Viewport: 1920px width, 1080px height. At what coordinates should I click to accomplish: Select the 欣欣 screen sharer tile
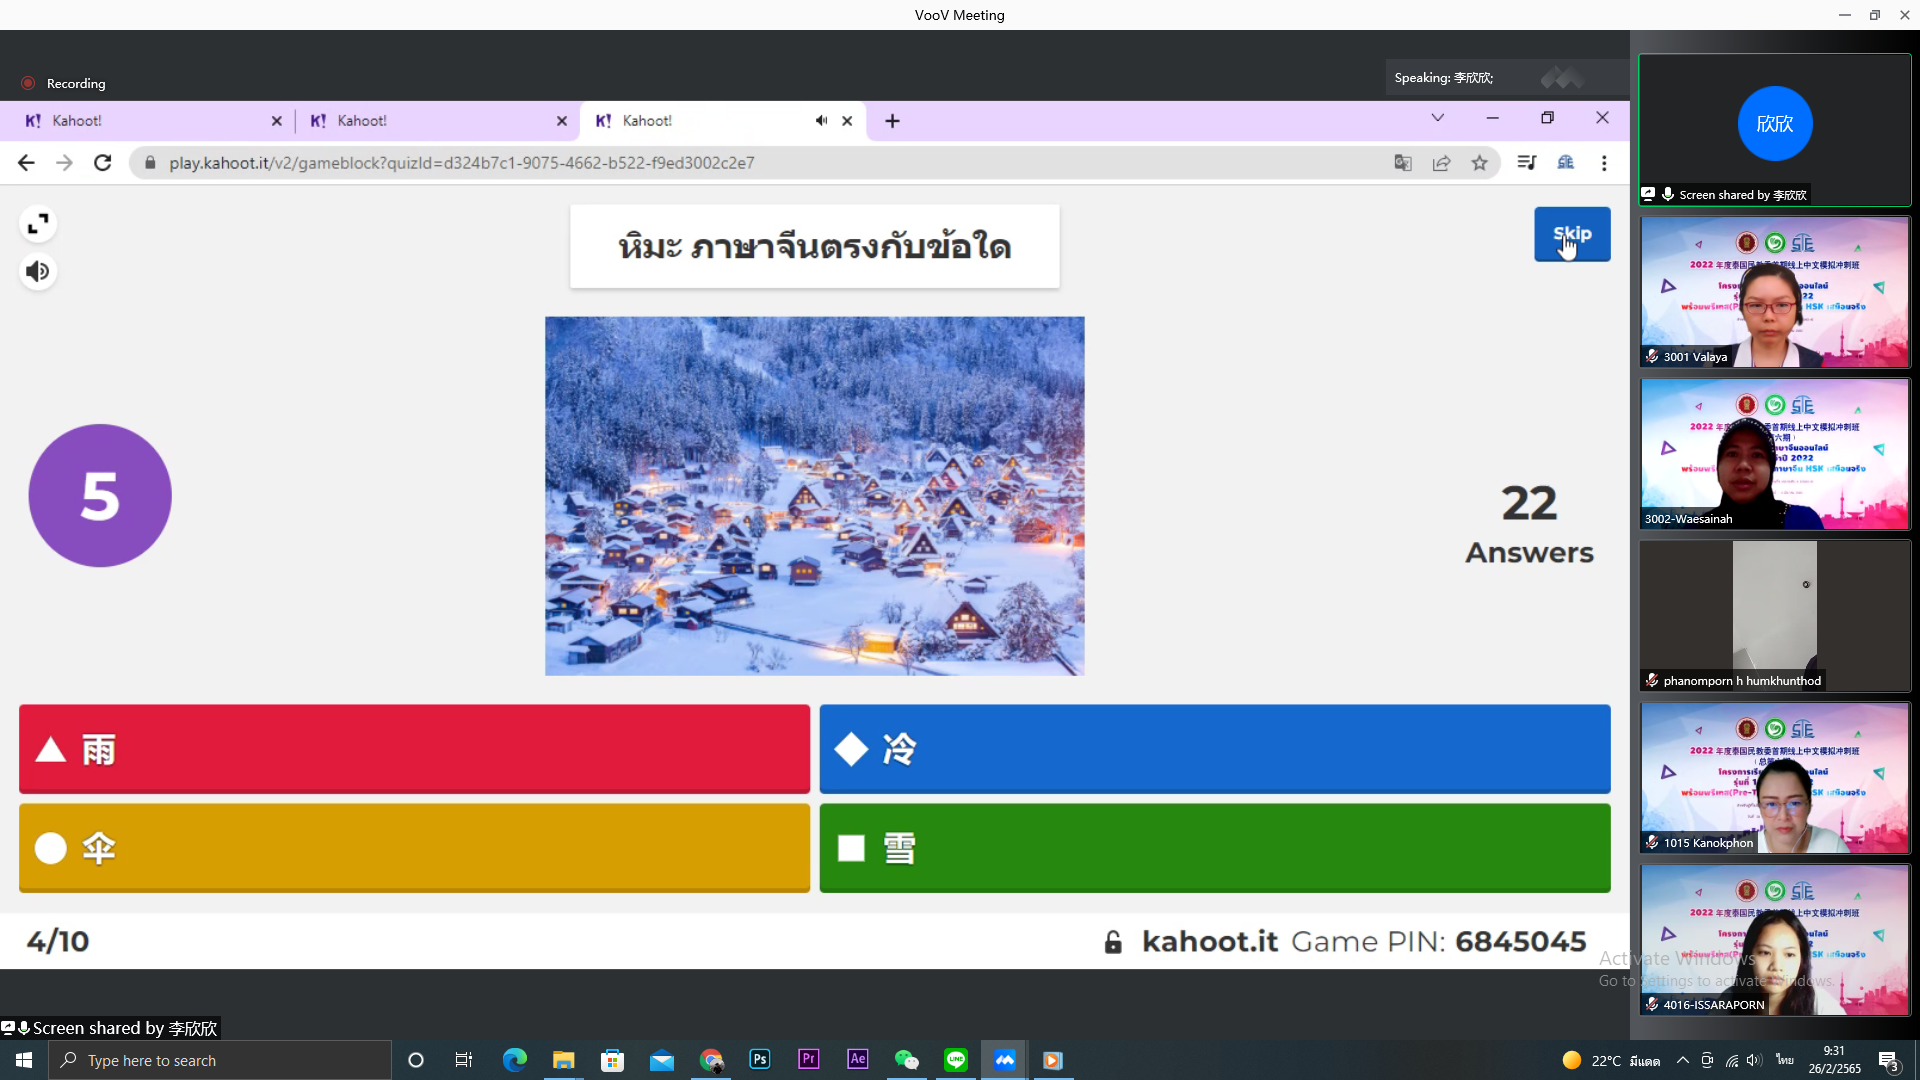[x=1775, y=130]
